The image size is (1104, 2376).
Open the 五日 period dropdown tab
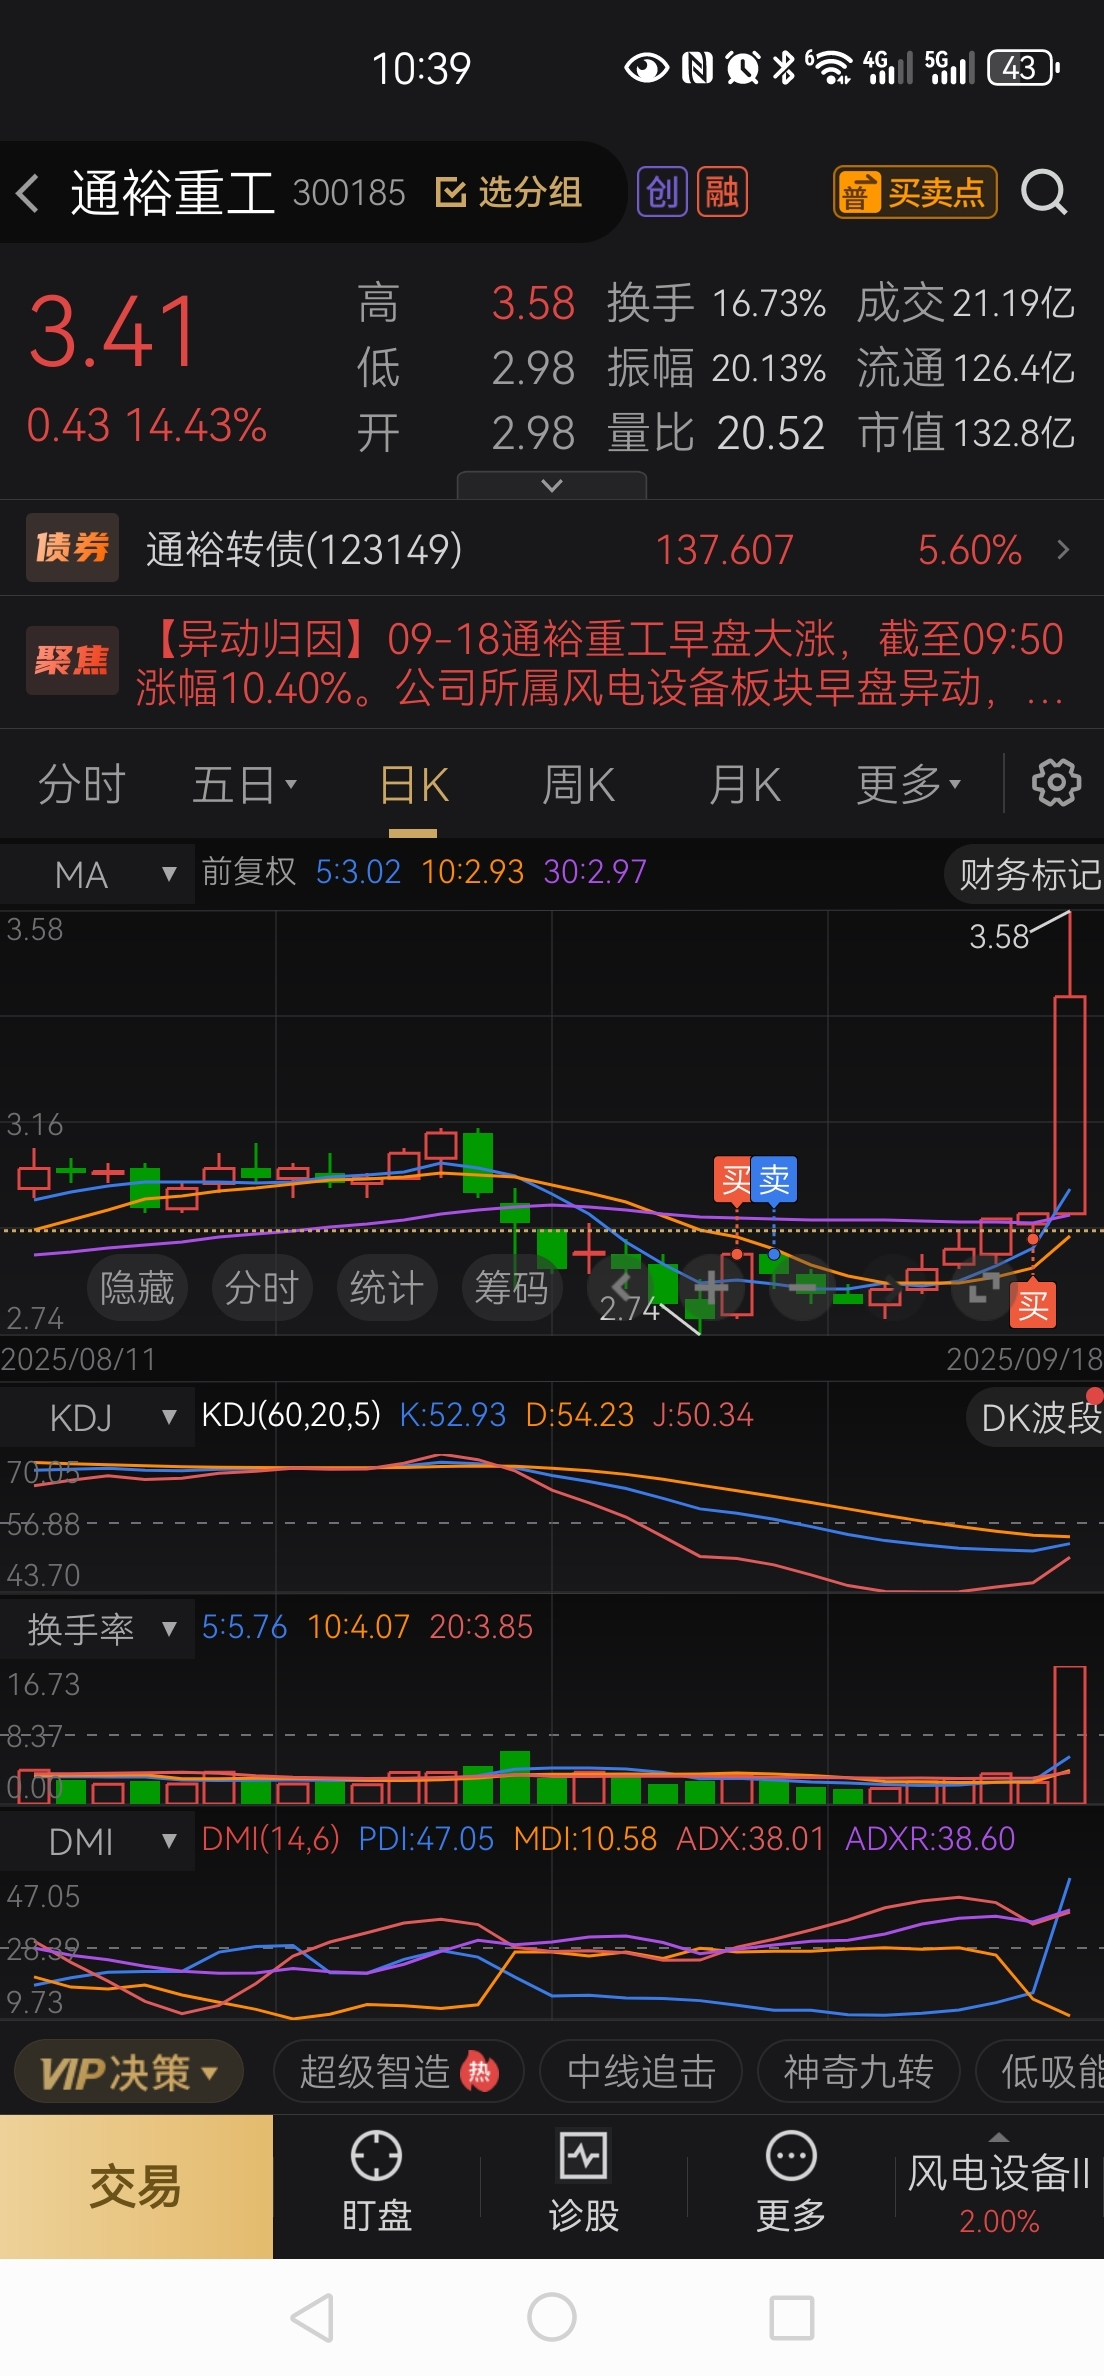(x=244, y=785)
